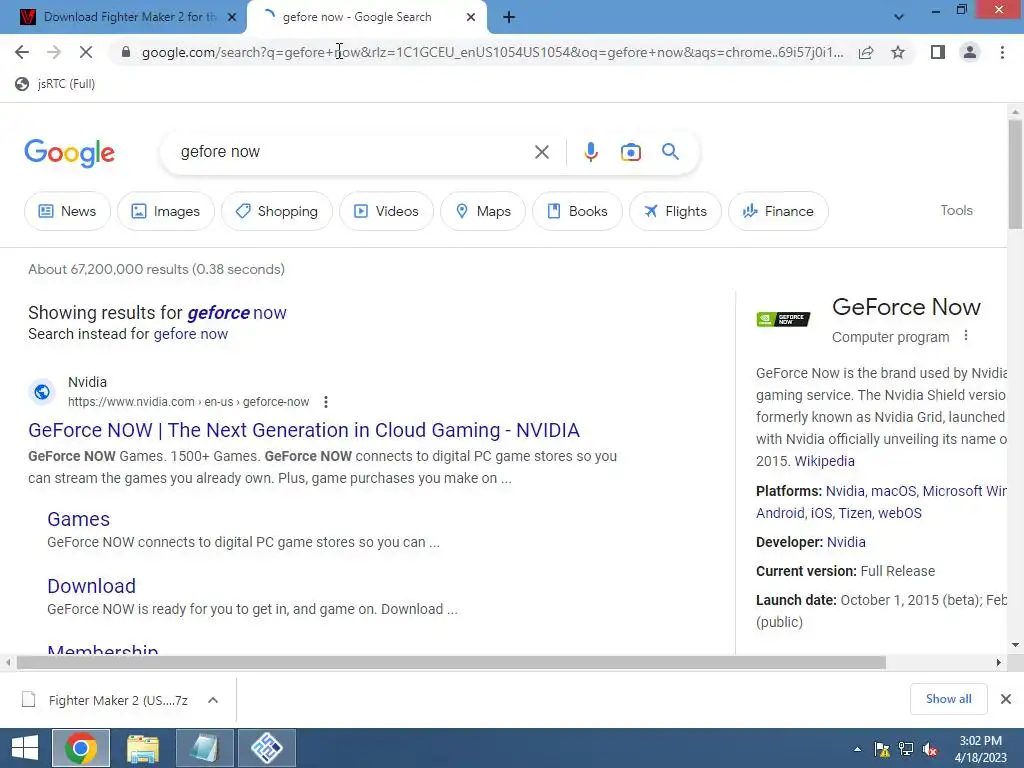
Task: Open the search Tools options
Action: (x=956, y=210)
